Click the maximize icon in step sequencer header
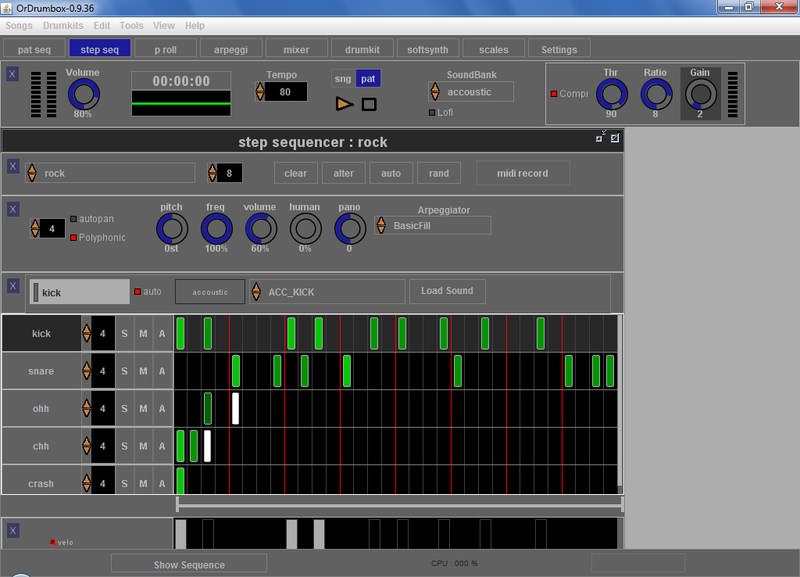800x577 pixels. click(x=615, y=138)
